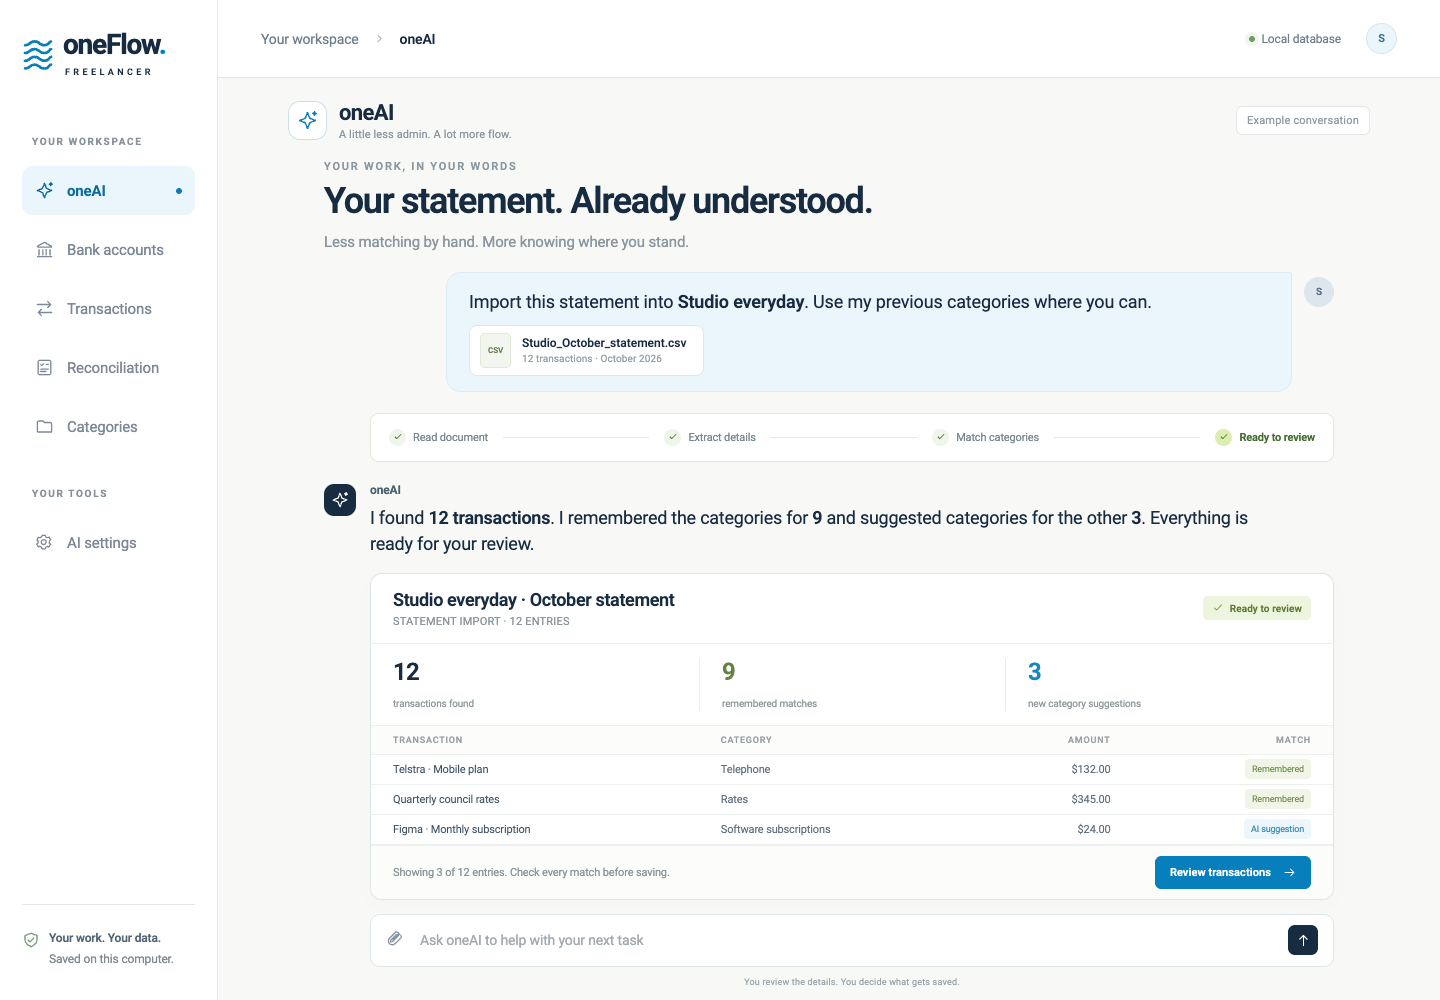This screenshot has height=1000, width=1440.
Task: Click Figma · Monthly subscription row
Action: pos(852,829)
